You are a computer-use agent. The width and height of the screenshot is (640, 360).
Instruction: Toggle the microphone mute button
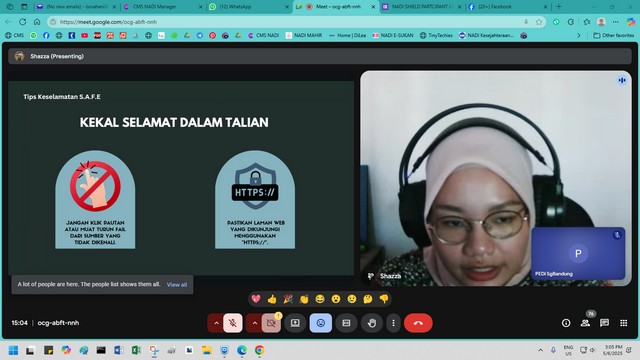[233, 323]
